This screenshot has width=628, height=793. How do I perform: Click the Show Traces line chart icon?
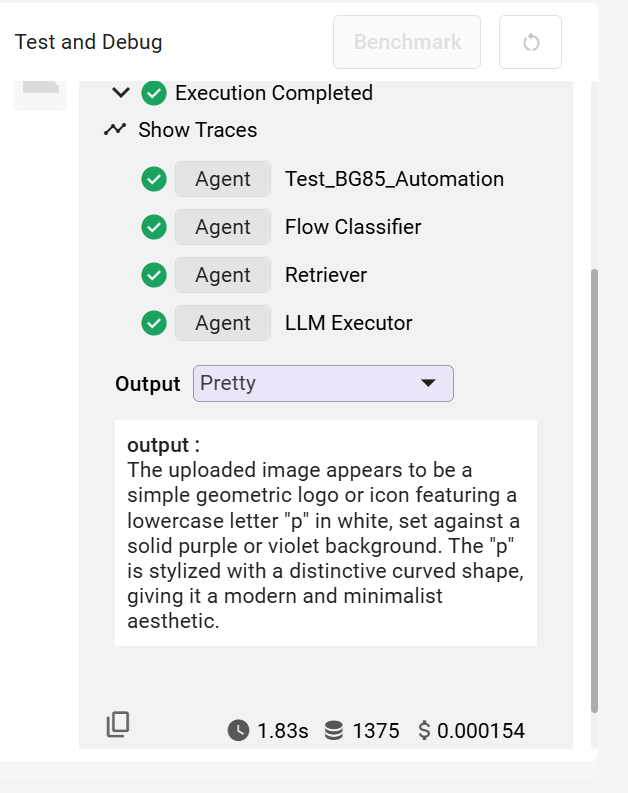coord(115,130)
